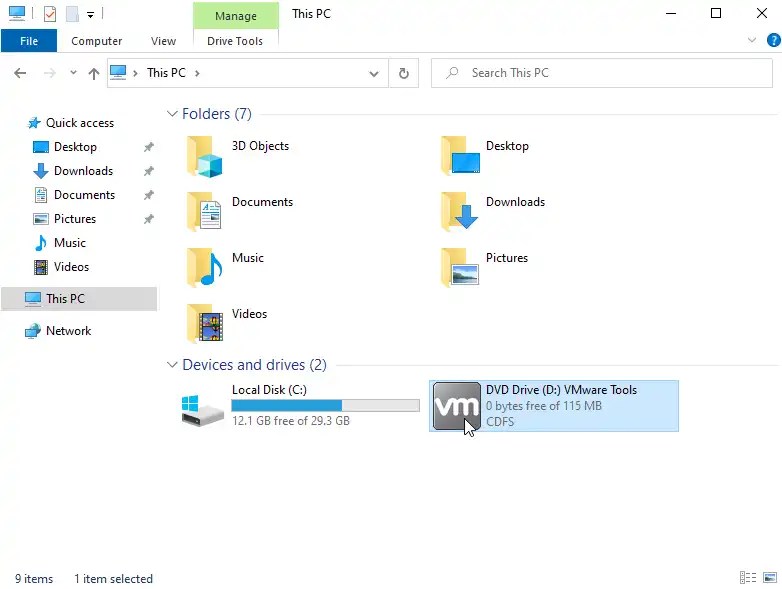This screenshot has width=782, height=589.
Task: Switch to Details view icon in status bar
Action: pyautogui.click(x=748, y=578)
